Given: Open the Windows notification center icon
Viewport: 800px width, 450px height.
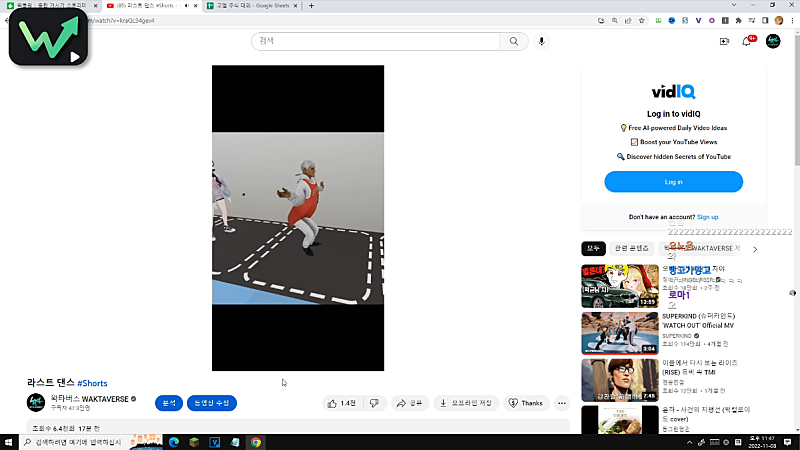Looking at the screenshot, I should 788,442.
